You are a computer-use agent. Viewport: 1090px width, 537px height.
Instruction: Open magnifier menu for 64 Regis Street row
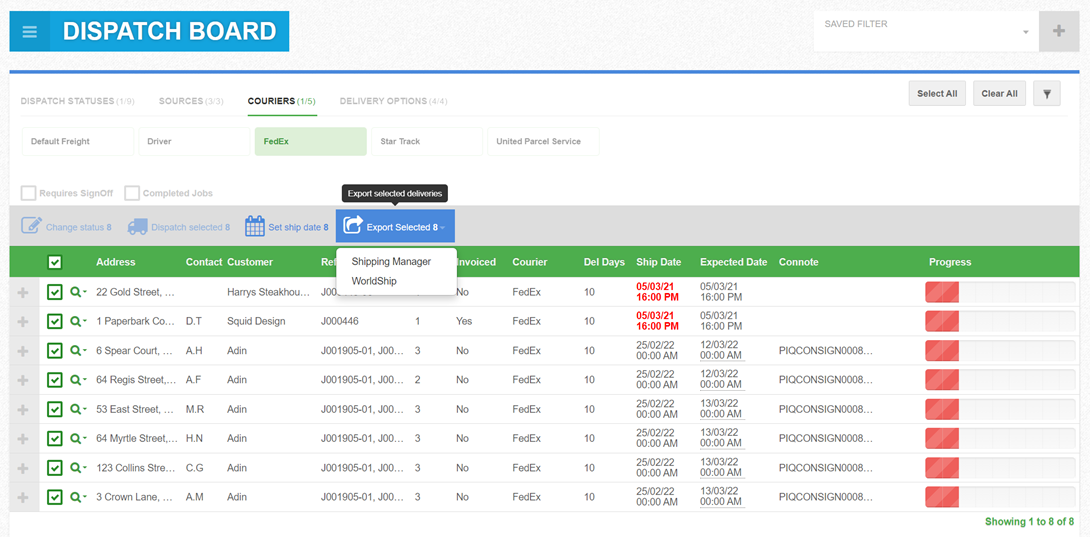(78, 380)
